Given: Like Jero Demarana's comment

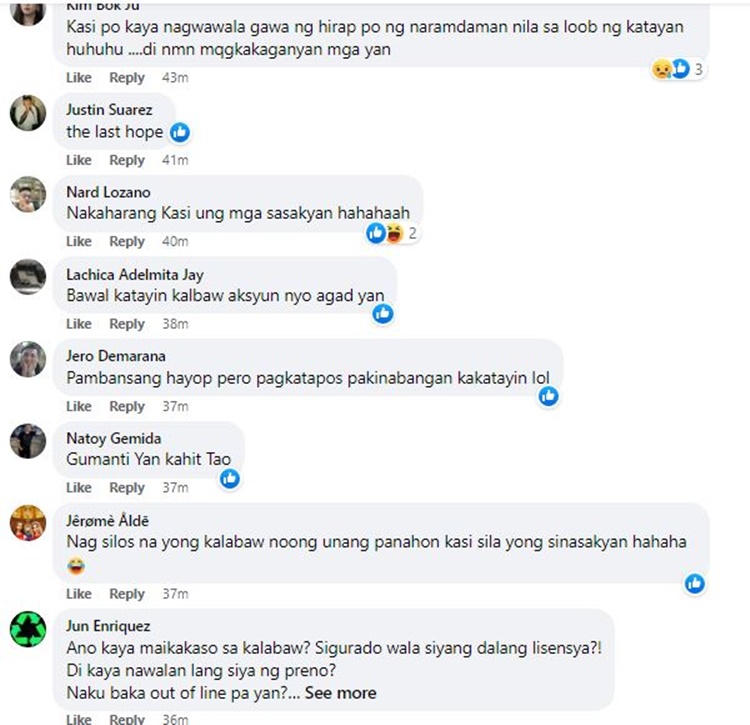Looking at the screenshot, I should [78, 406].
